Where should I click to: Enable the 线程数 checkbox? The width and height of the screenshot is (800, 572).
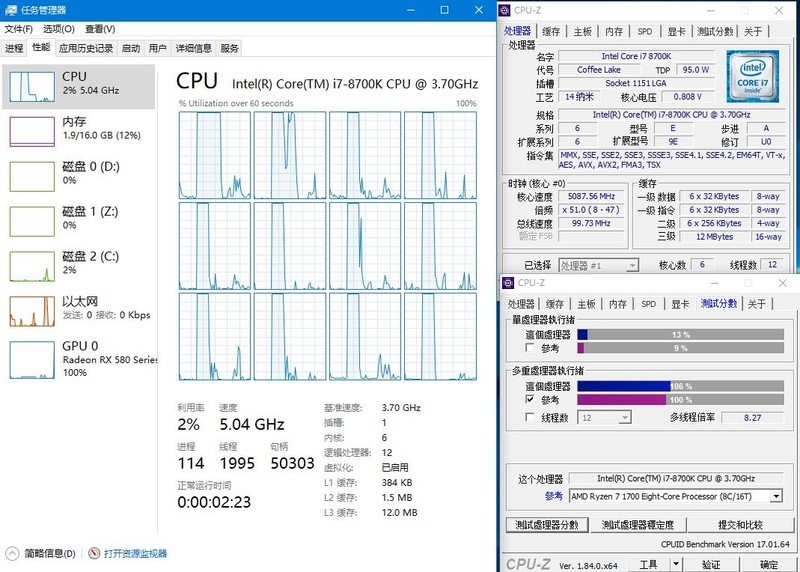[x=530, y=417]
